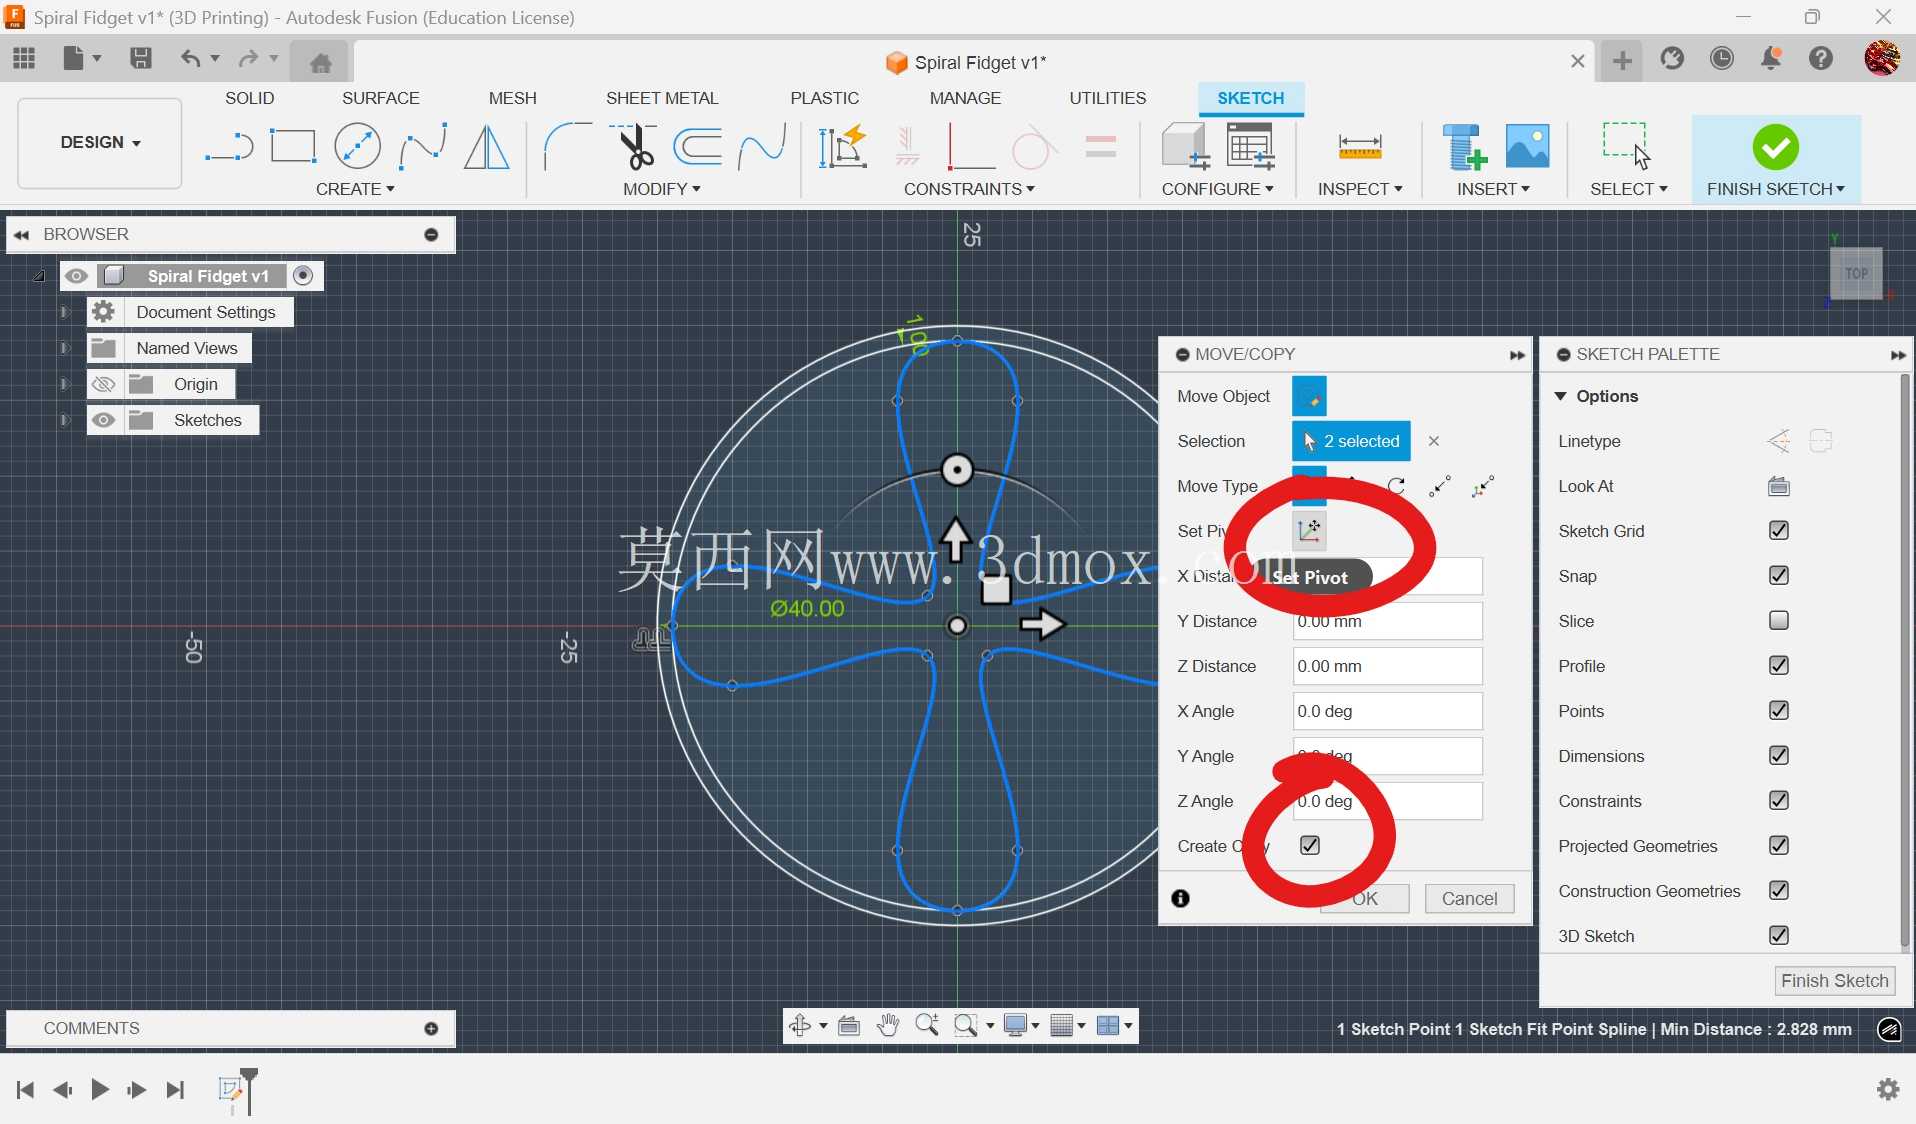This screenshot has height=1124, width=1916.
Task: Open the MODIFY dropdown menu
Action: click(x=661, y=189)
